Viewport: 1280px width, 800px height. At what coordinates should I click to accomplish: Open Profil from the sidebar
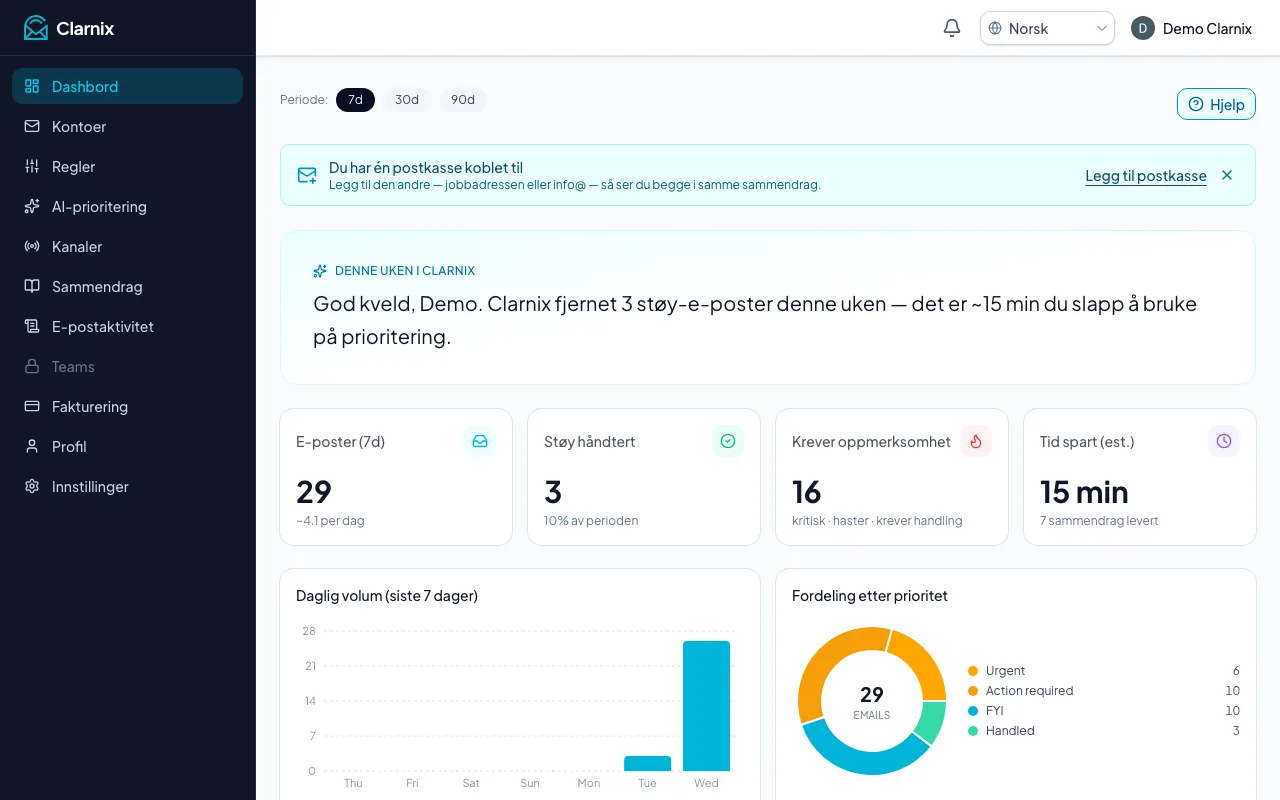127,446
